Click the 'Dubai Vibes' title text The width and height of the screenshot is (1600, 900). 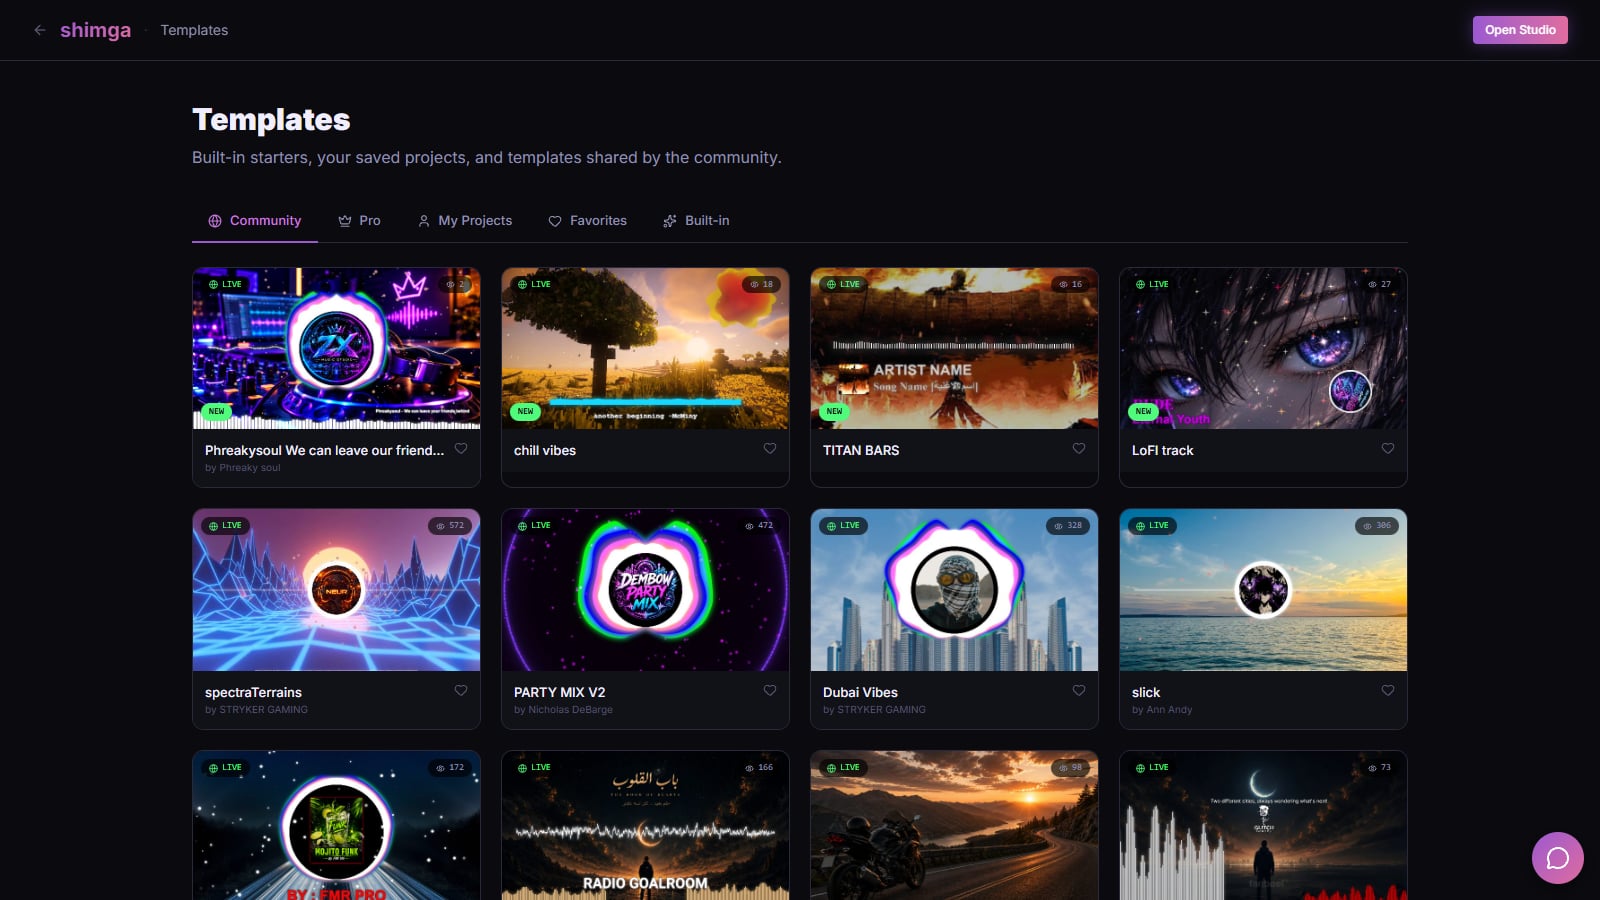coord(860,692)
